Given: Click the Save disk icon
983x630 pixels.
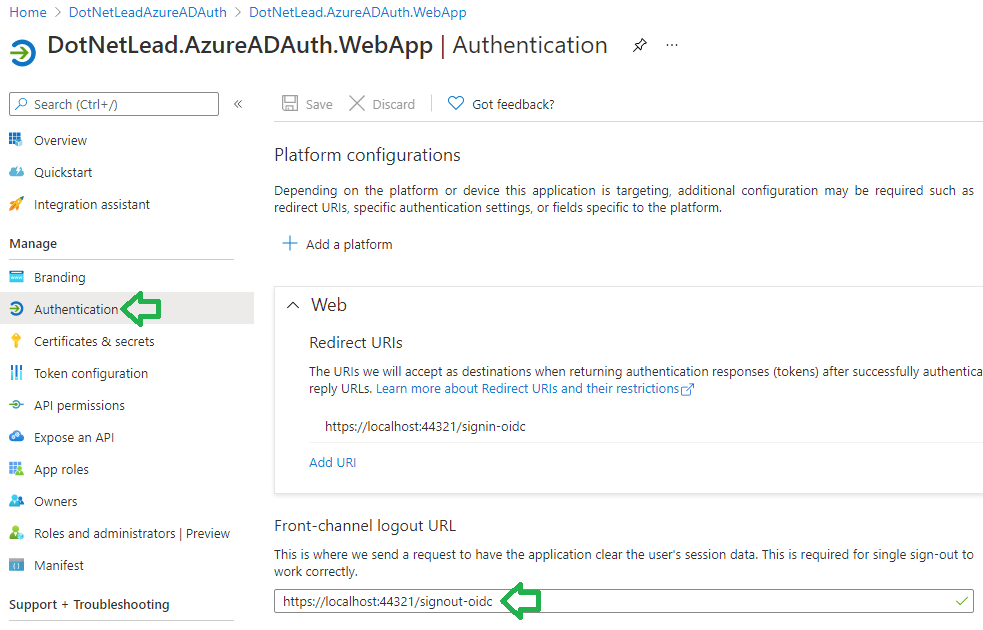Looking at the screenshot, I should (x=290, y=103).
